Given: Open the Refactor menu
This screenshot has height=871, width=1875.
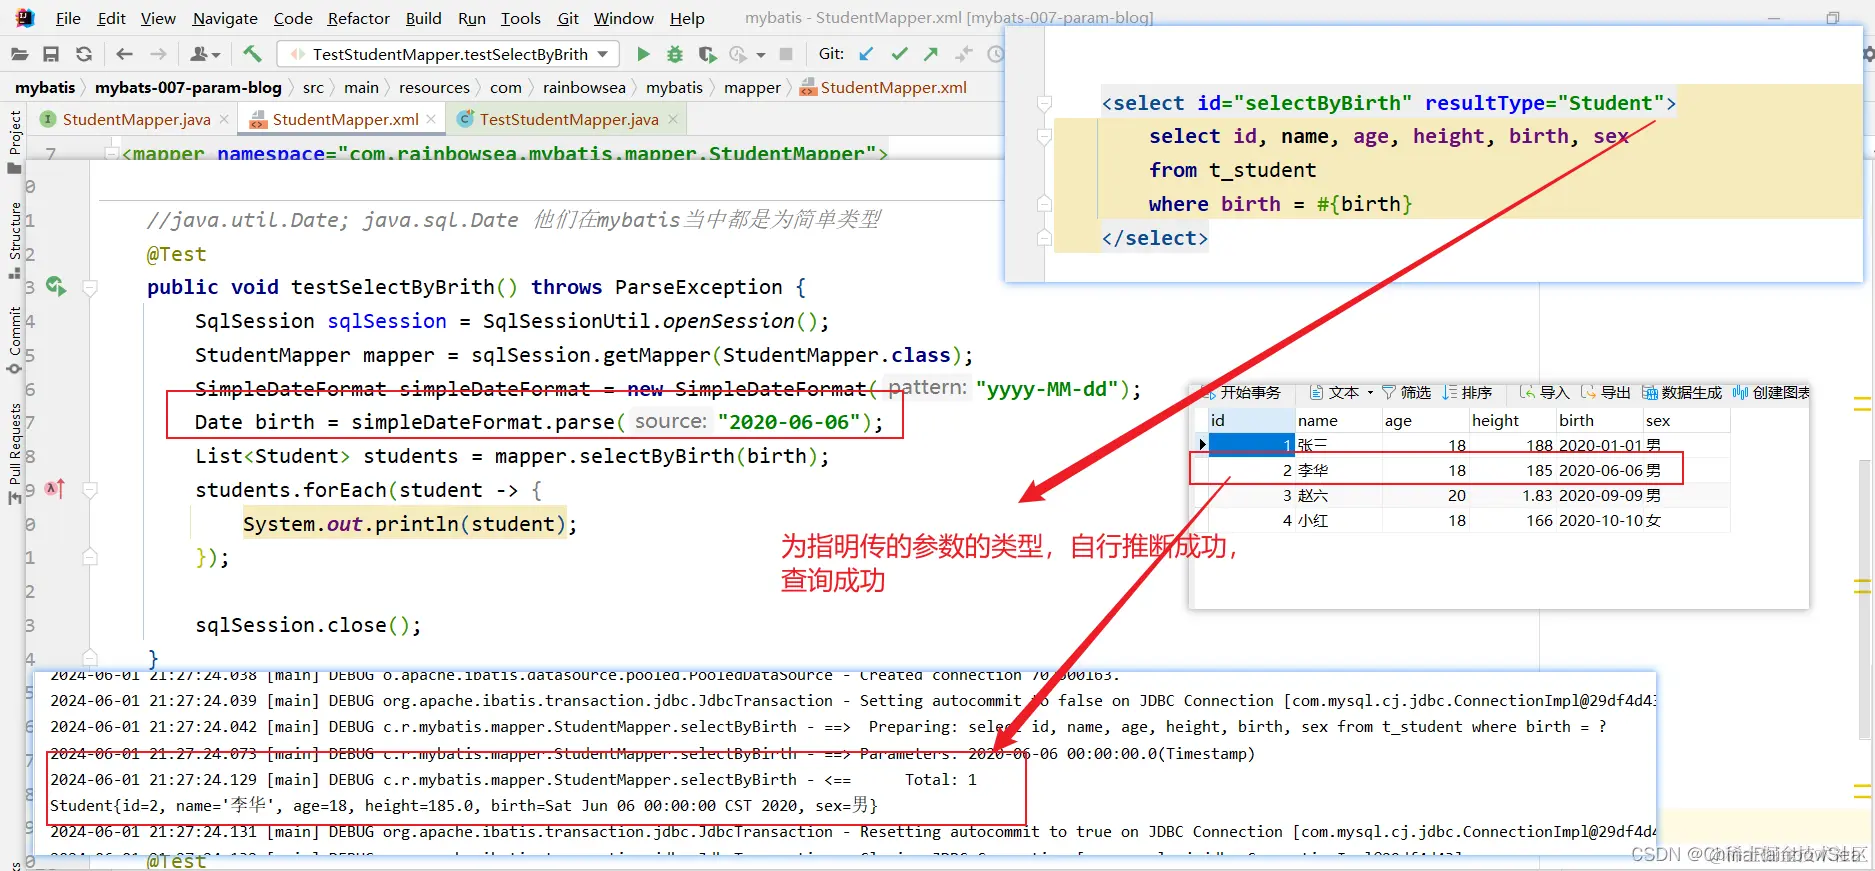Looking at the screenshot, I should point(358,18).
